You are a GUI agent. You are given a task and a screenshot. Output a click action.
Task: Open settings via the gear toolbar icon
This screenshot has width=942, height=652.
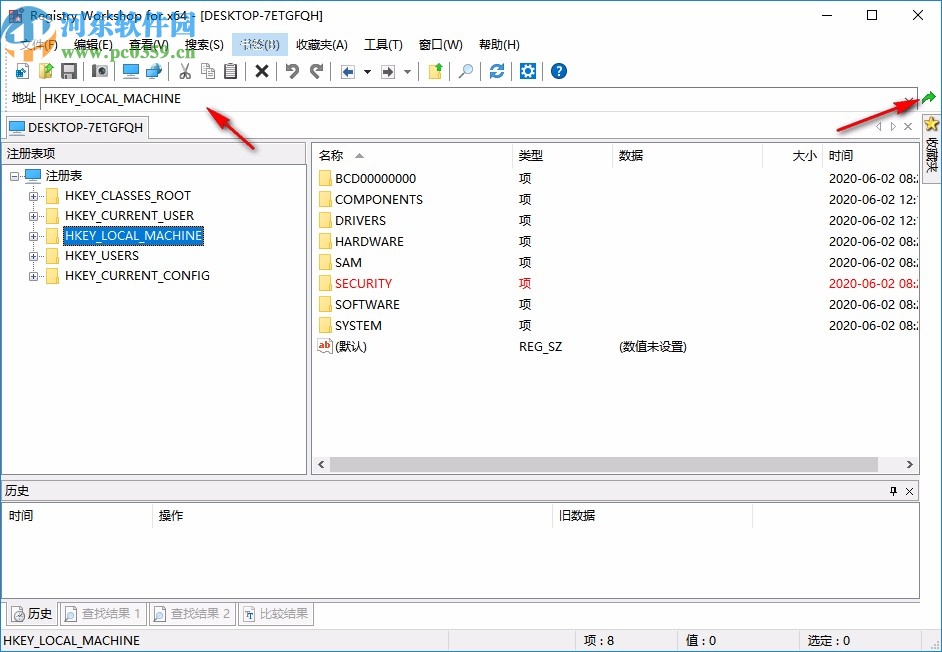click(528, 71)
